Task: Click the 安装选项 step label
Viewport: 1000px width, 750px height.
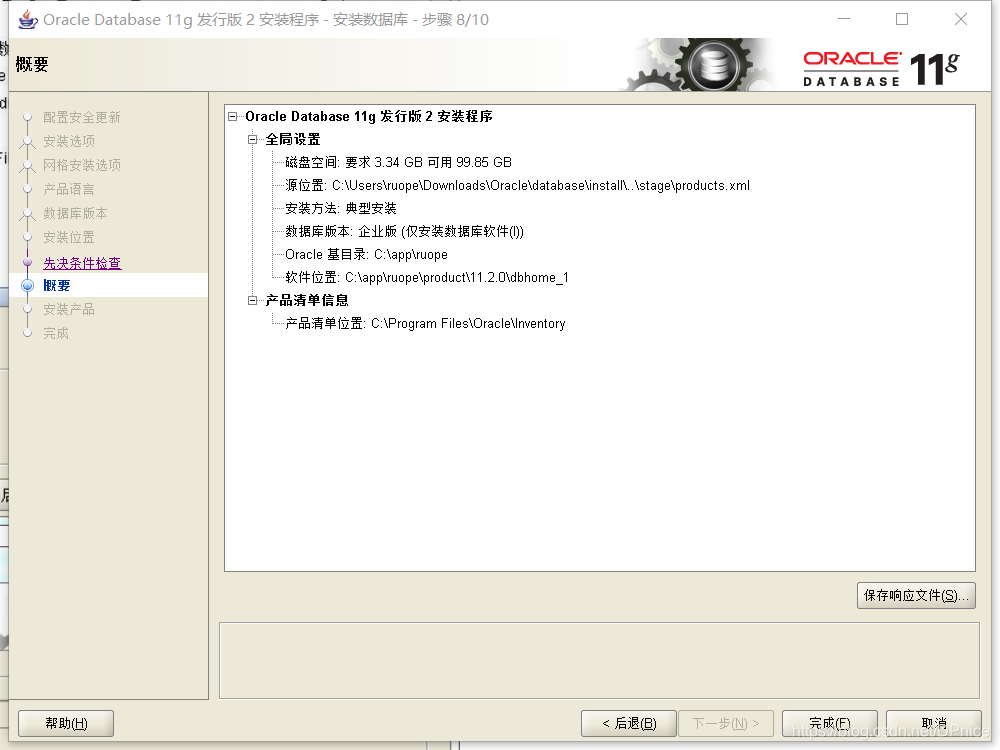Action: [69, 141]
